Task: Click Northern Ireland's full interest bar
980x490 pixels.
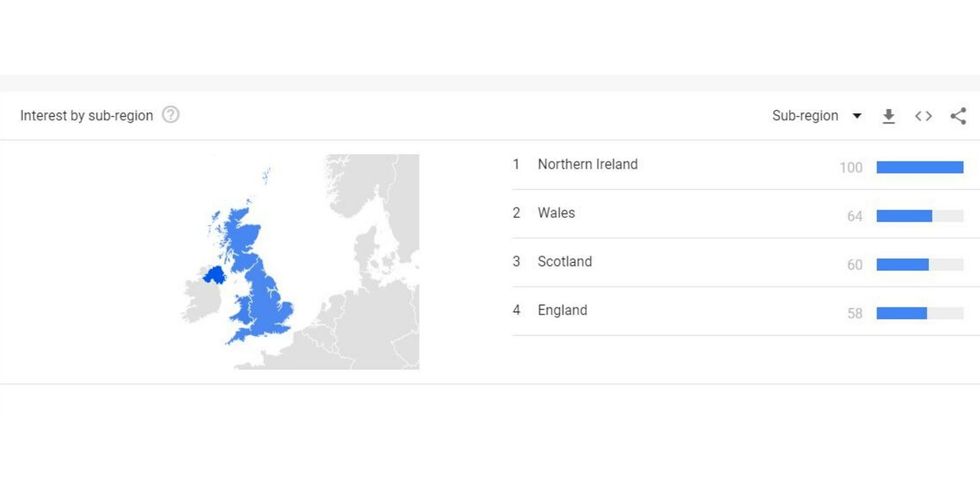Action: (919, 167)
